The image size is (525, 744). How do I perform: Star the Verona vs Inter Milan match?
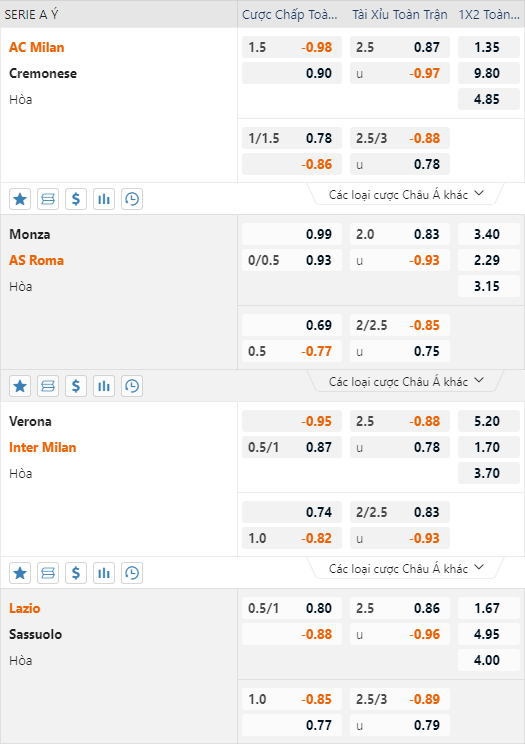point(20,573)
